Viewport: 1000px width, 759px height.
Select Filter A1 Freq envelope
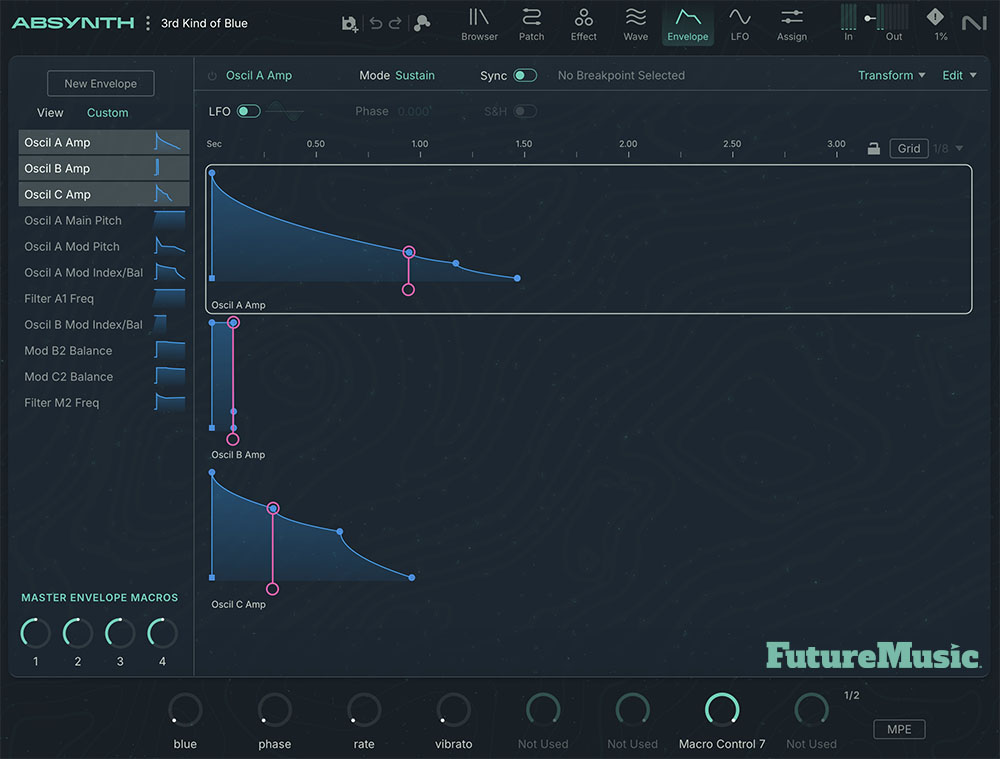(x=104, y=298)
